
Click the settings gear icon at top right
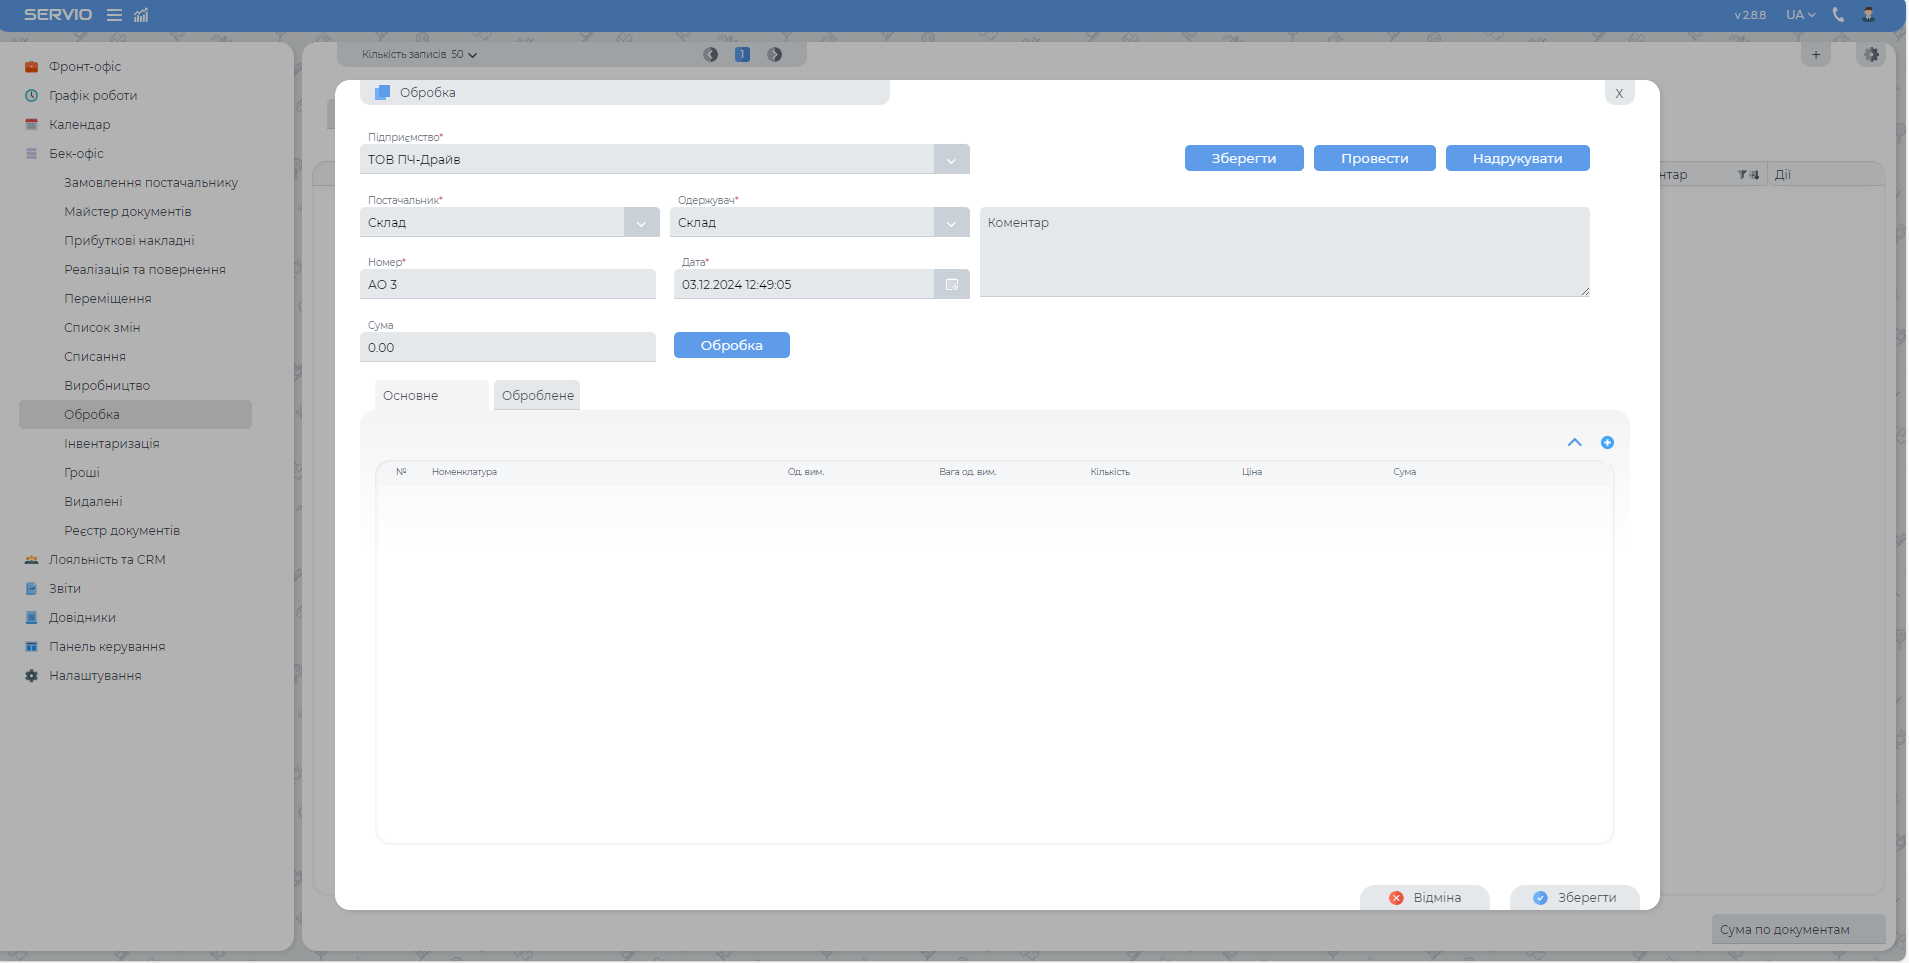point(1871,55)
